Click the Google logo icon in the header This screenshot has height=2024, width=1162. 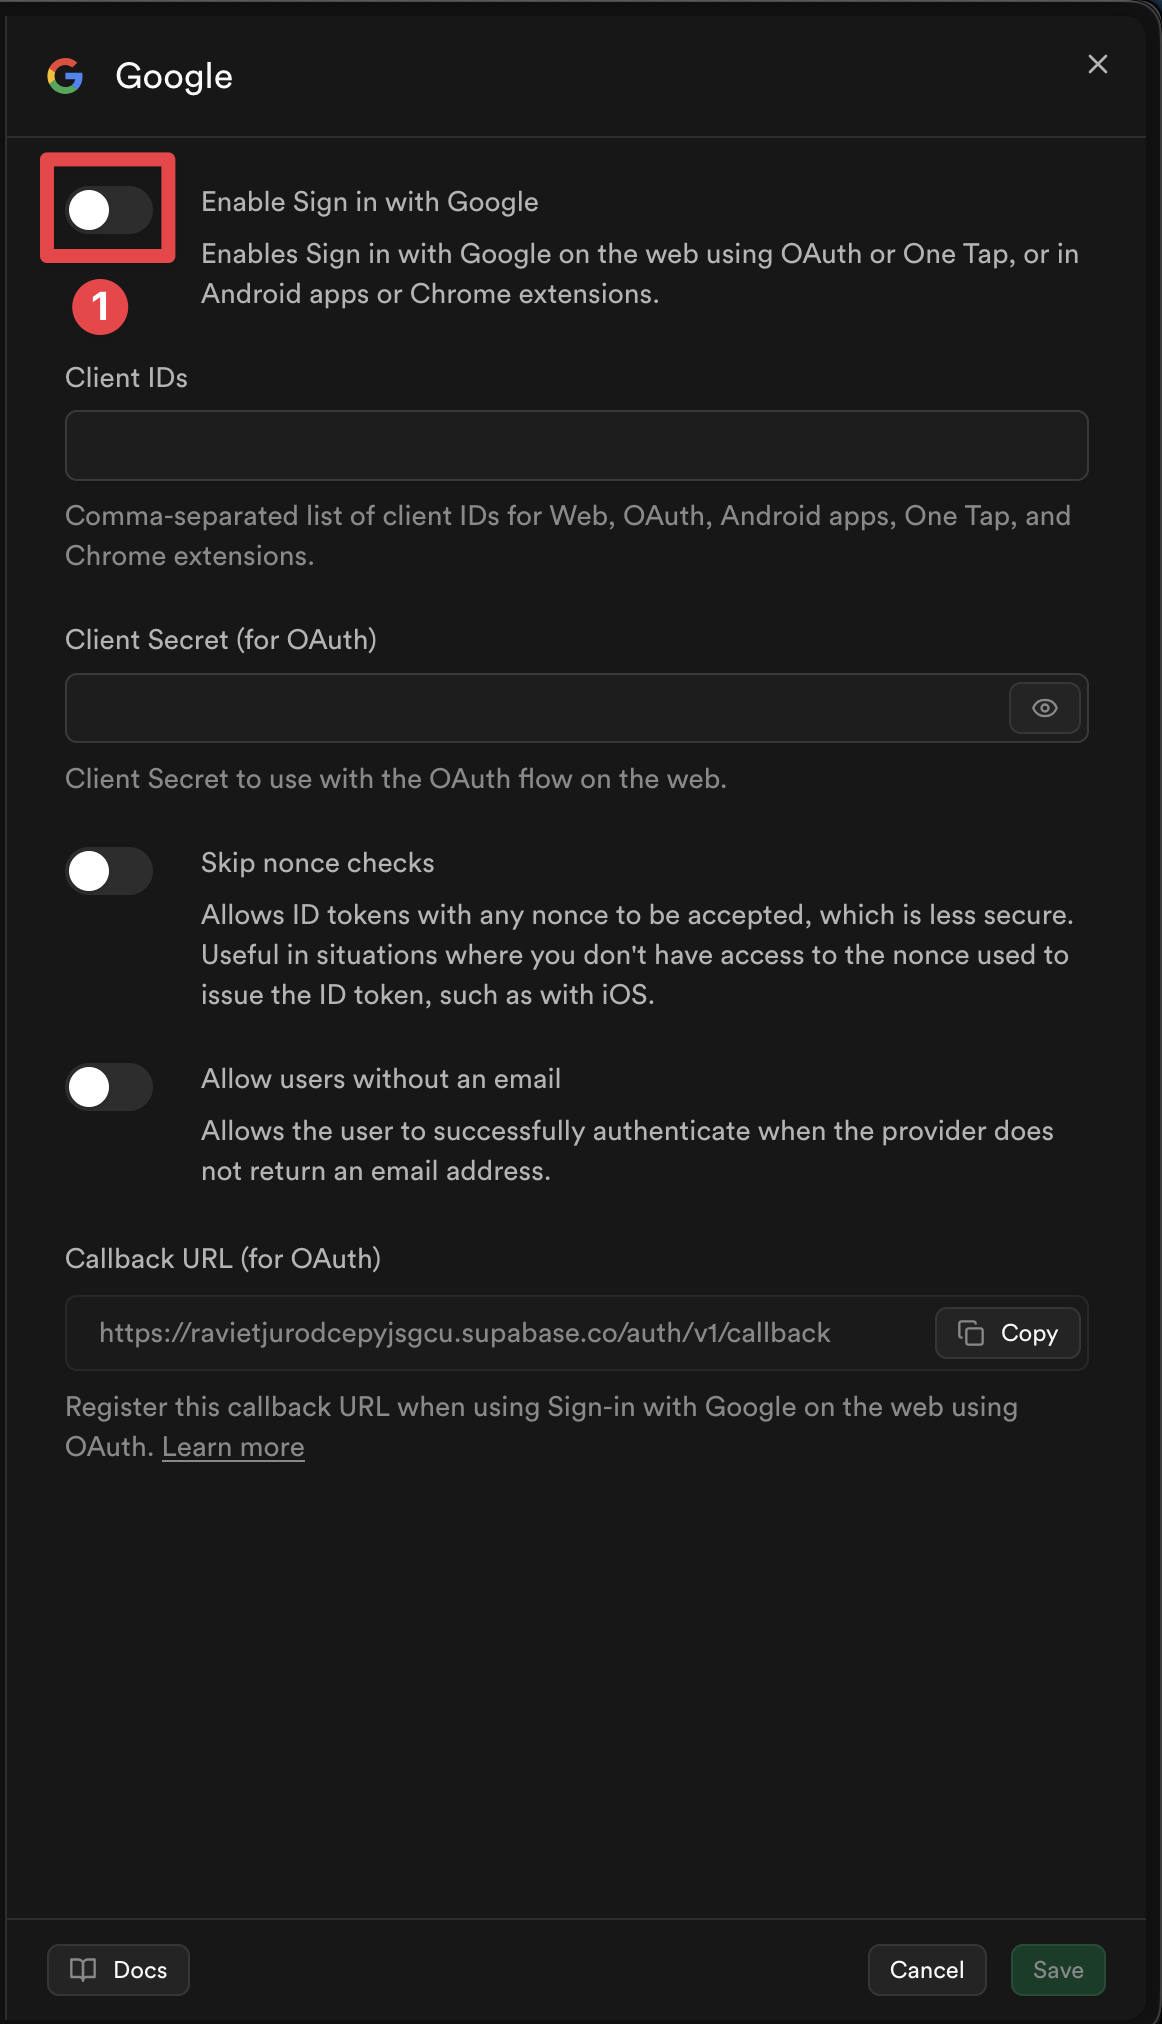(66, 74)
